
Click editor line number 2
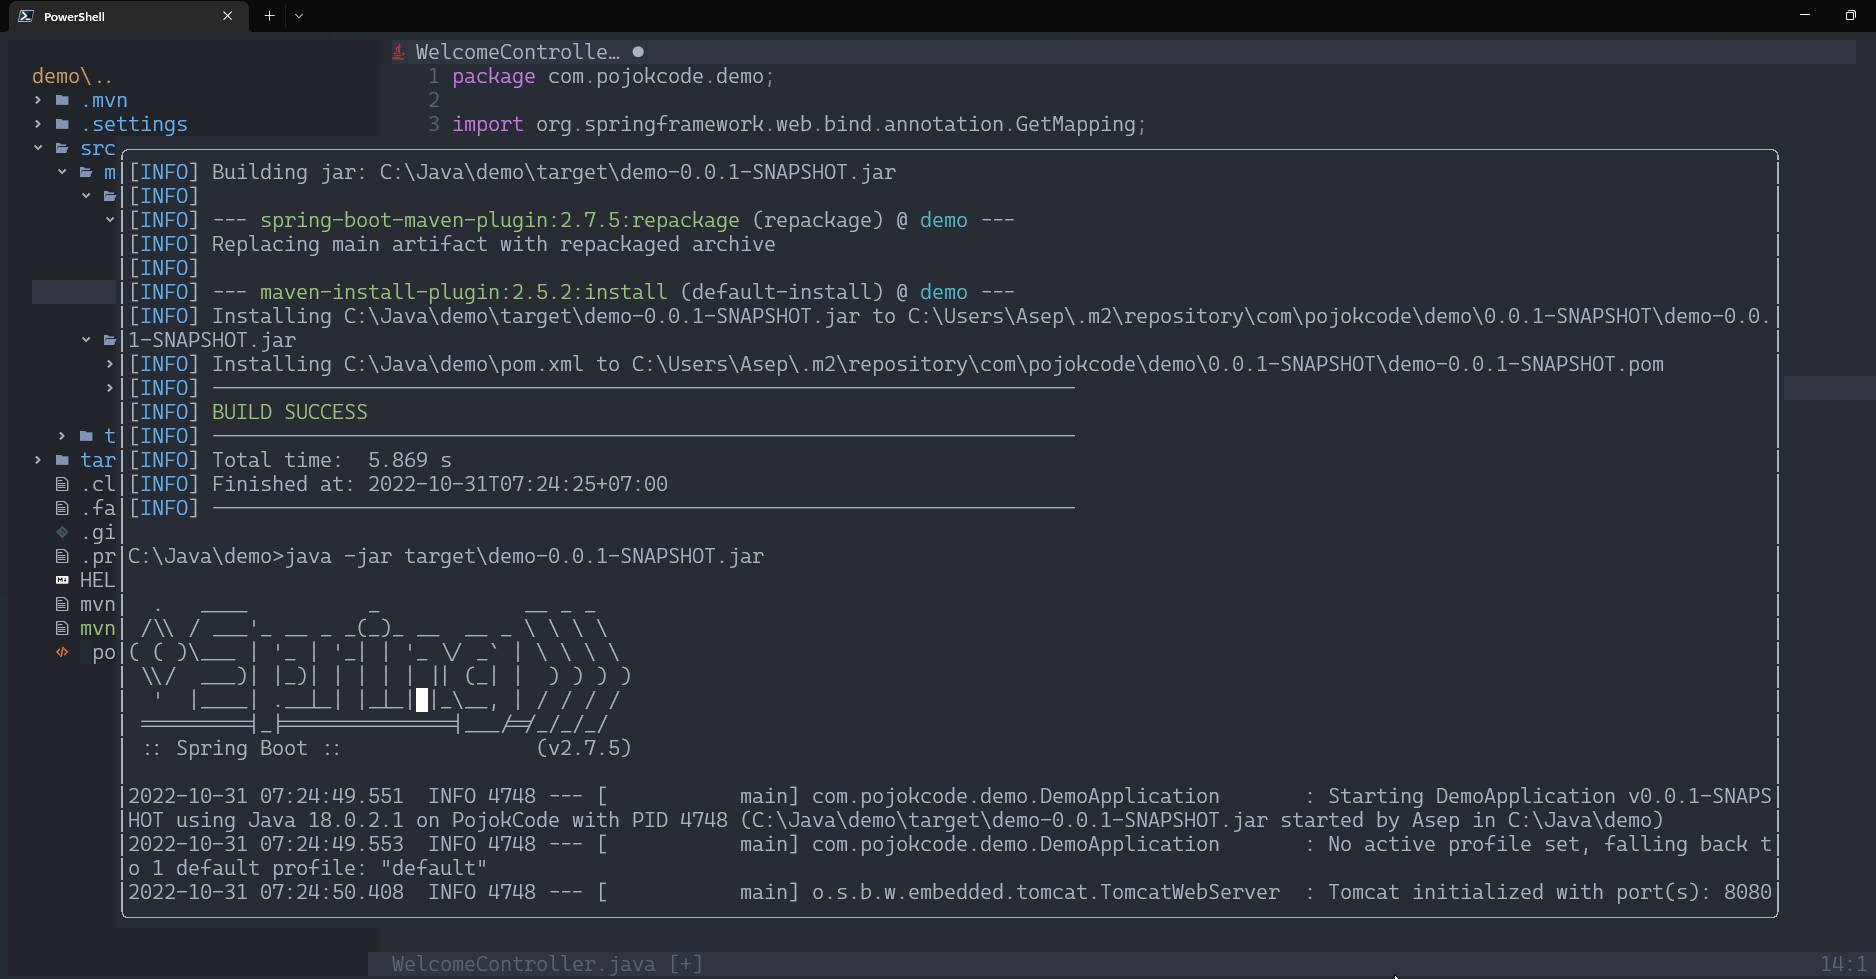coord(434,100)
